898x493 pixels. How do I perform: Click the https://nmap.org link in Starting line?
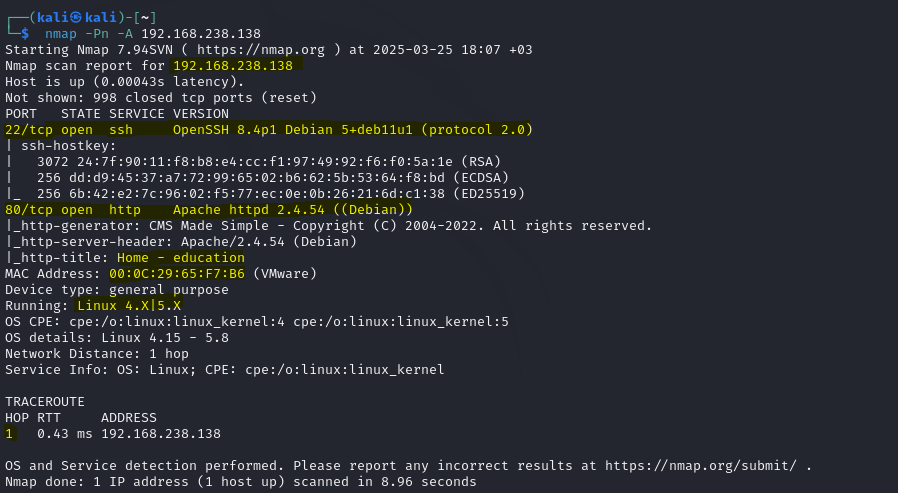click(261, 50)
